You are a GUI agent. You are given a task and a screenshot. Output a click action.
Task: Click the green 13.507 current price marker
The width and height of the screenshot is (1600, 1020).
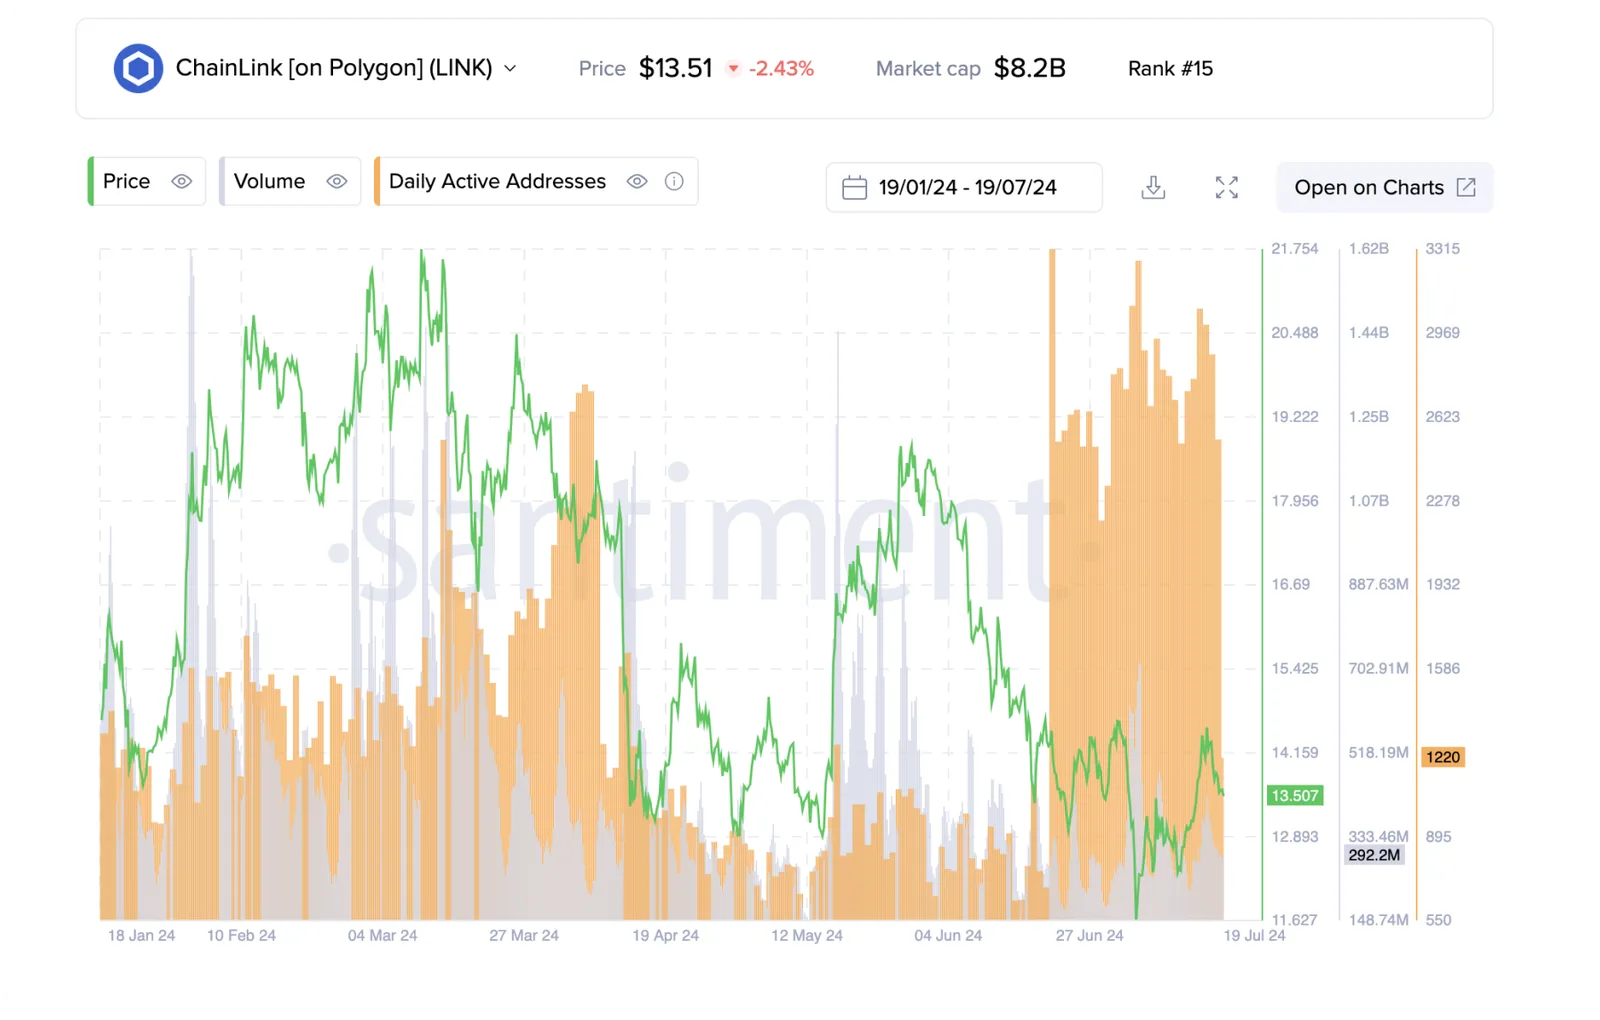[1295, 796]
